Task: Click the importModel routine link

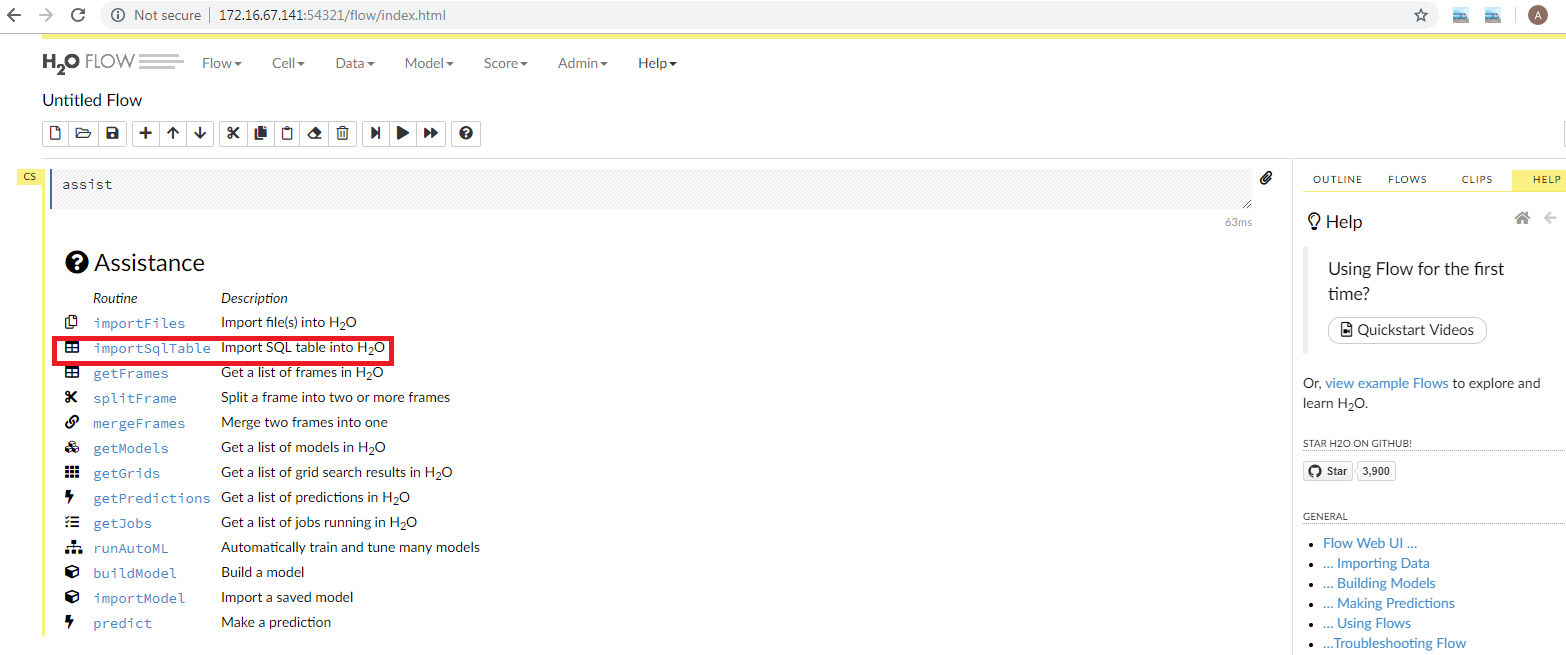Action: click(139, 598)
